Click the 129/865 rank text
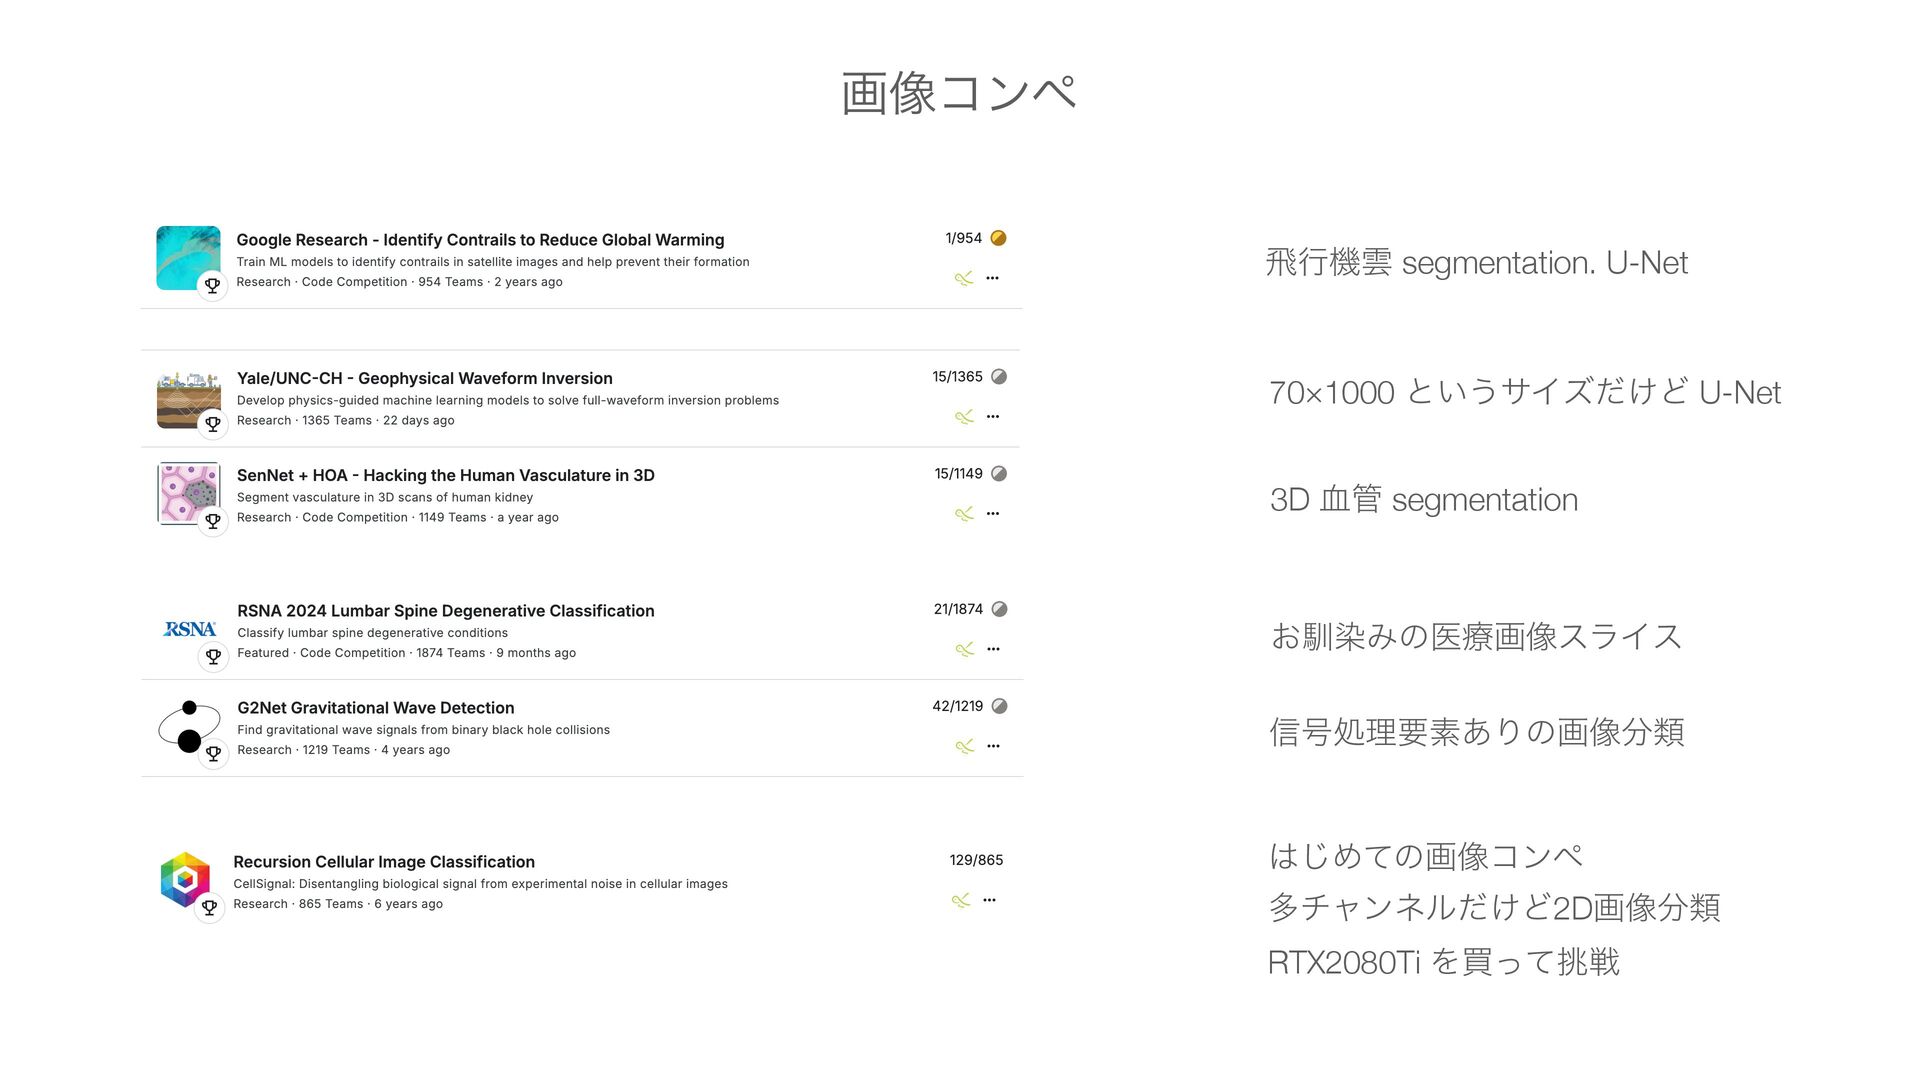Viewport: 1920px width, 1080px height. tap(976, 860)
